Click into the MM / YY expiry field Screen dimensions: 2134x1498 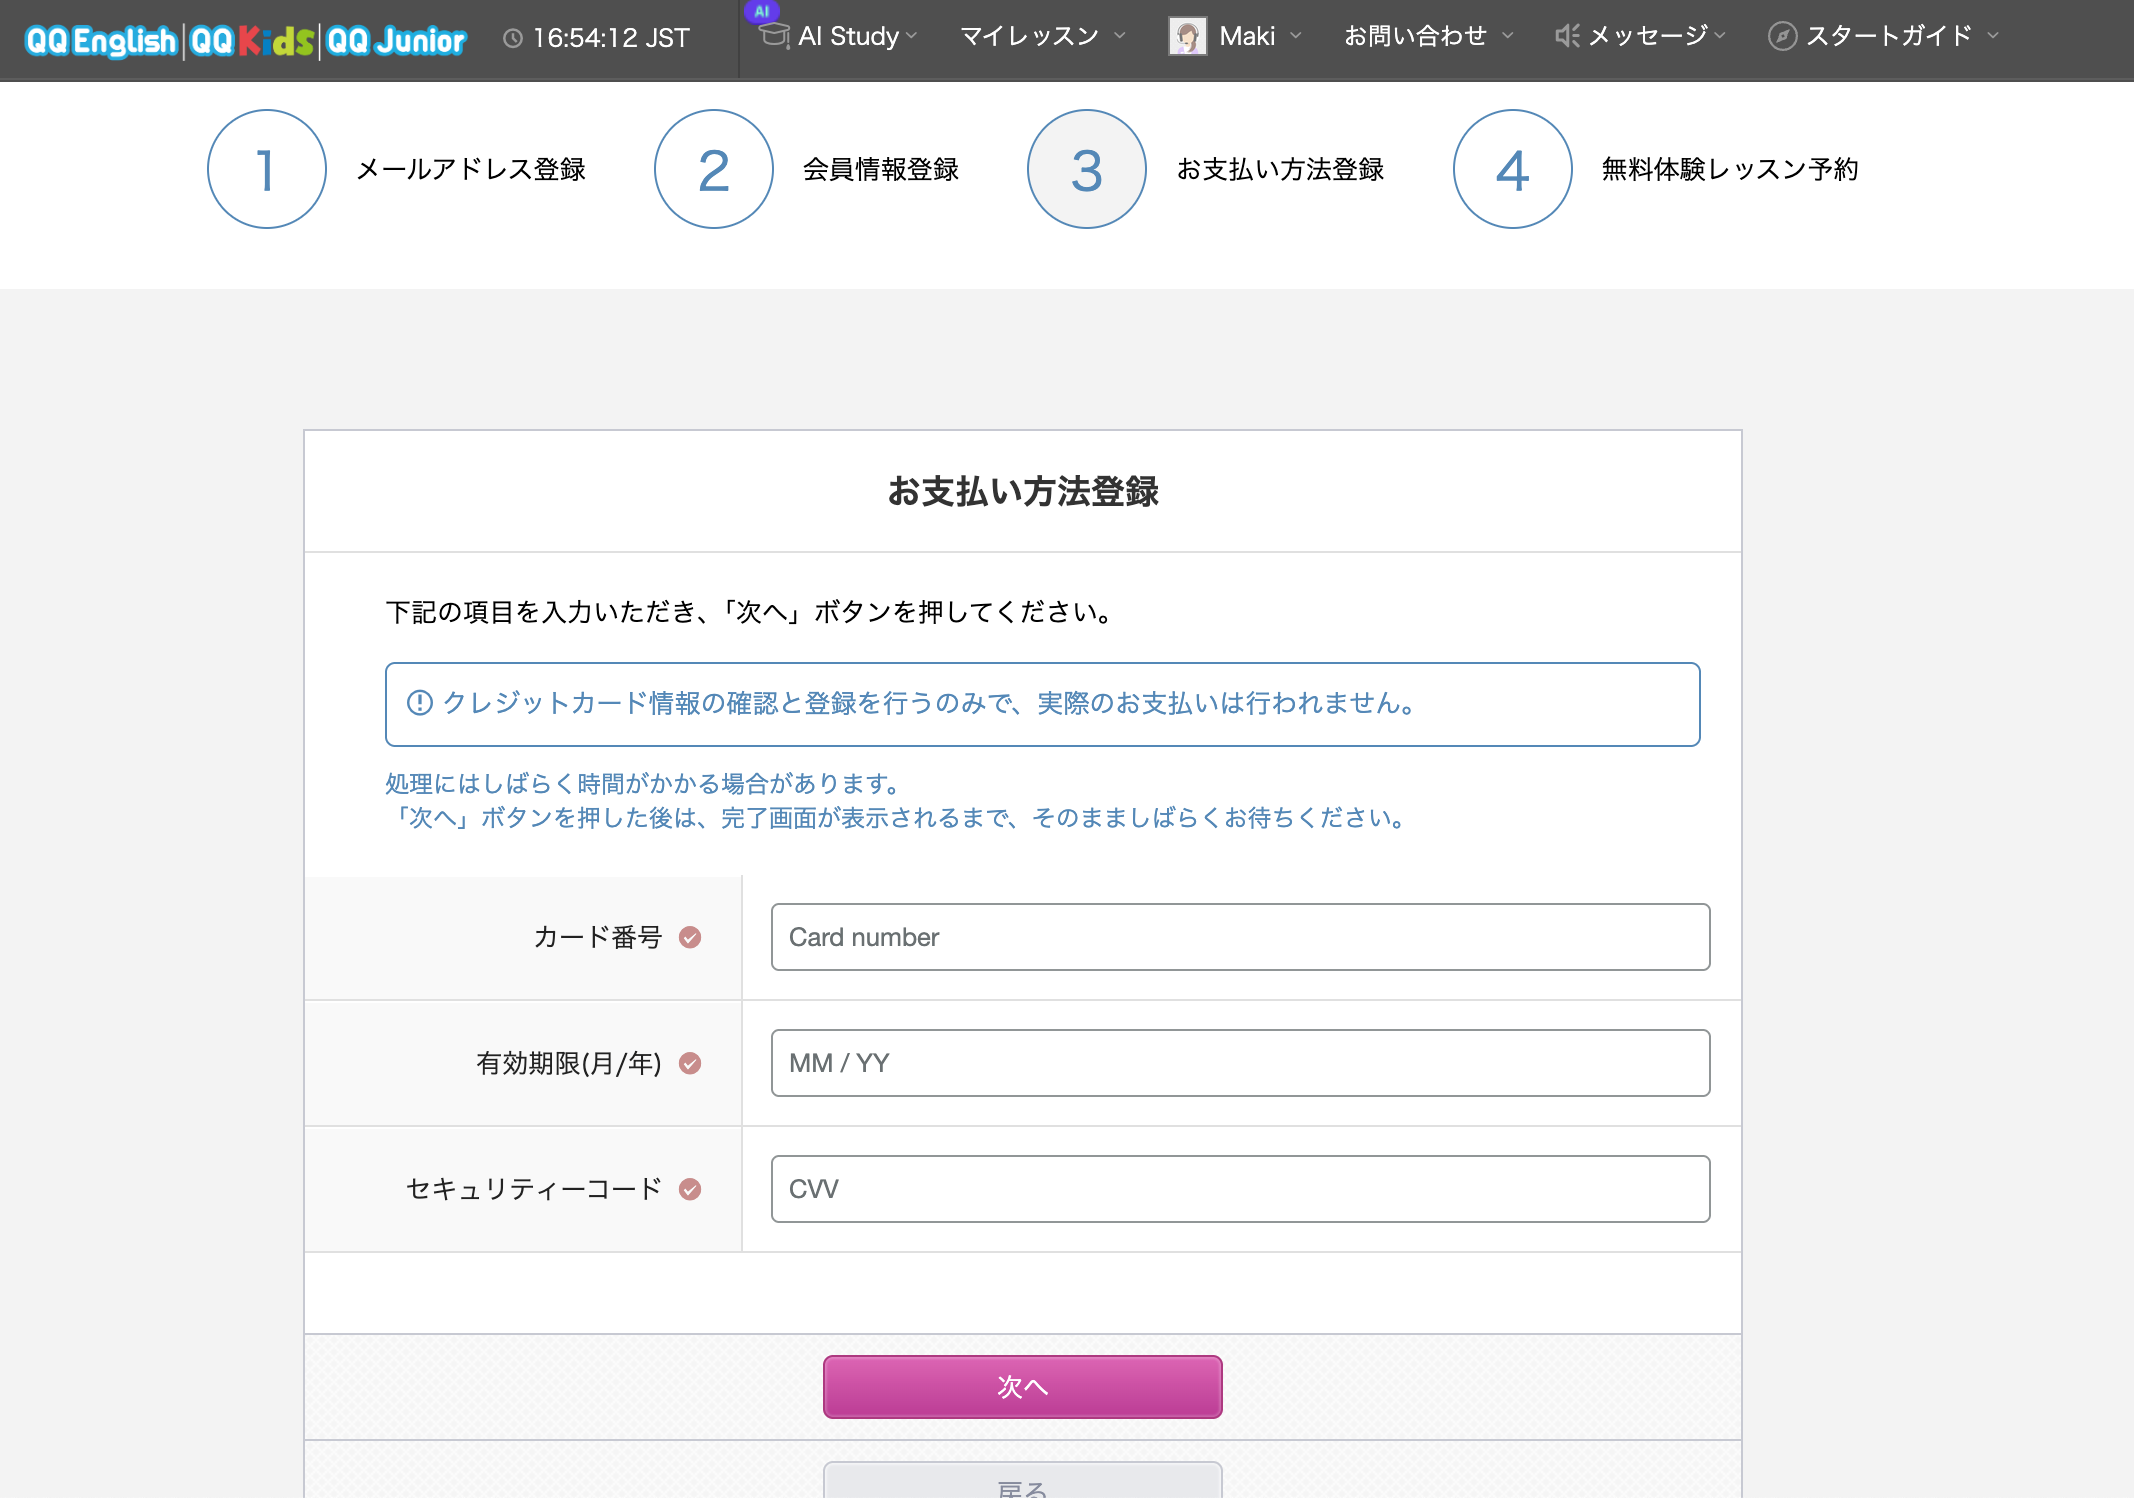pos(1240,1063)
